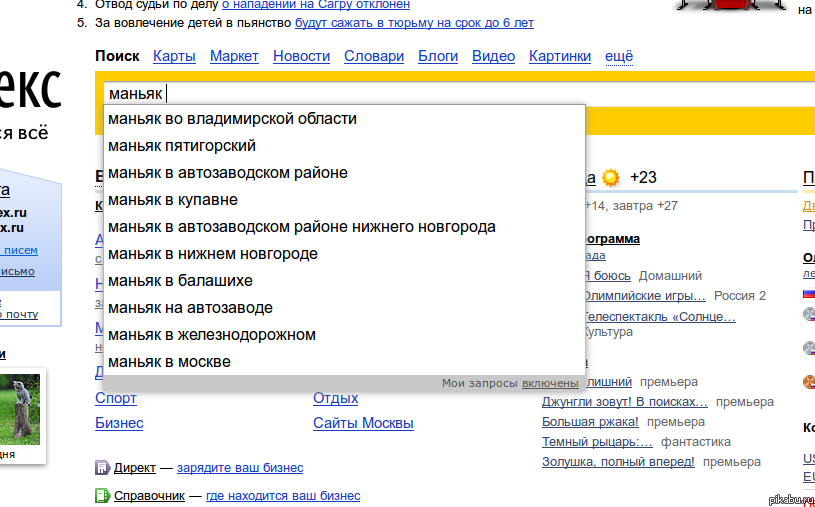Click the Russian flag icon

pos(808,294)
